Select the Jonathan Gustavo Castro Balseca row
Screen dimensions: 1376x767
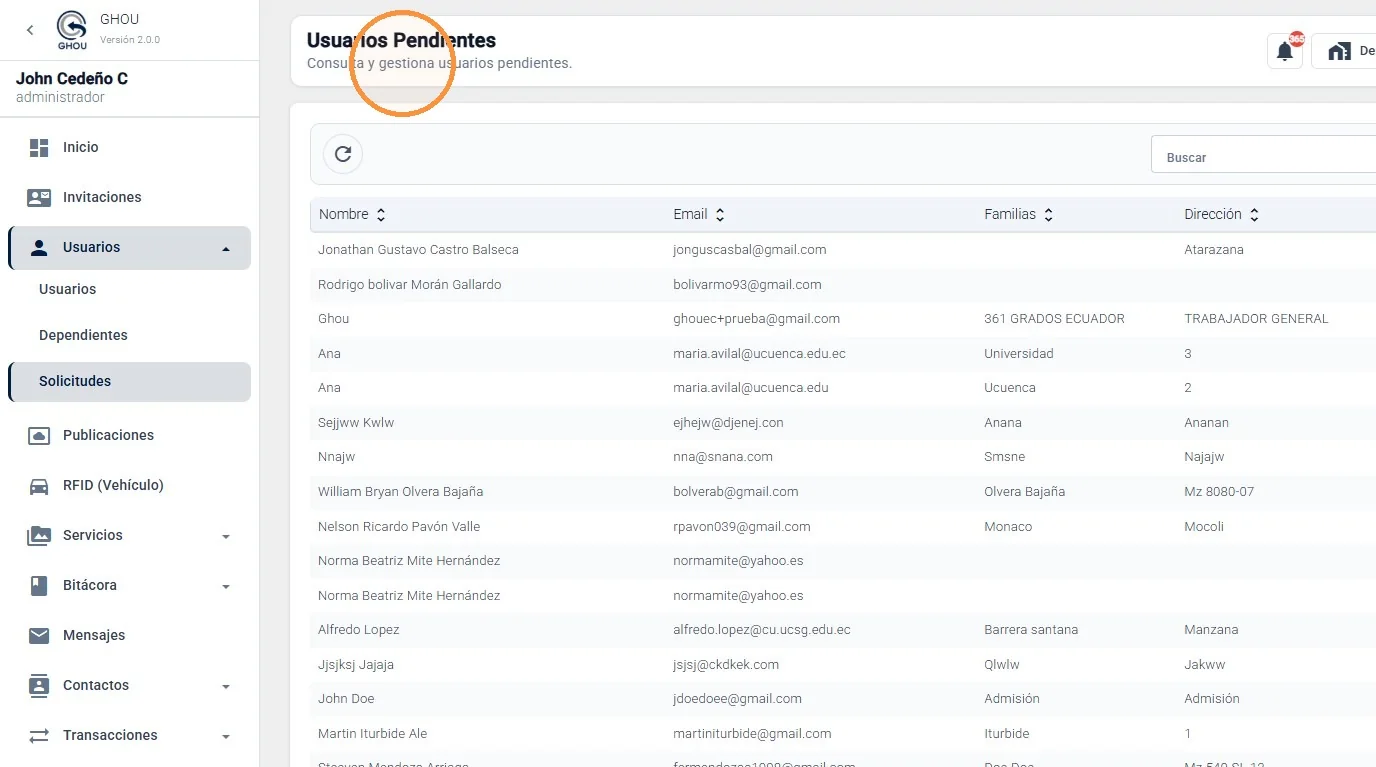pyautogui.click(x=843, y=250)
